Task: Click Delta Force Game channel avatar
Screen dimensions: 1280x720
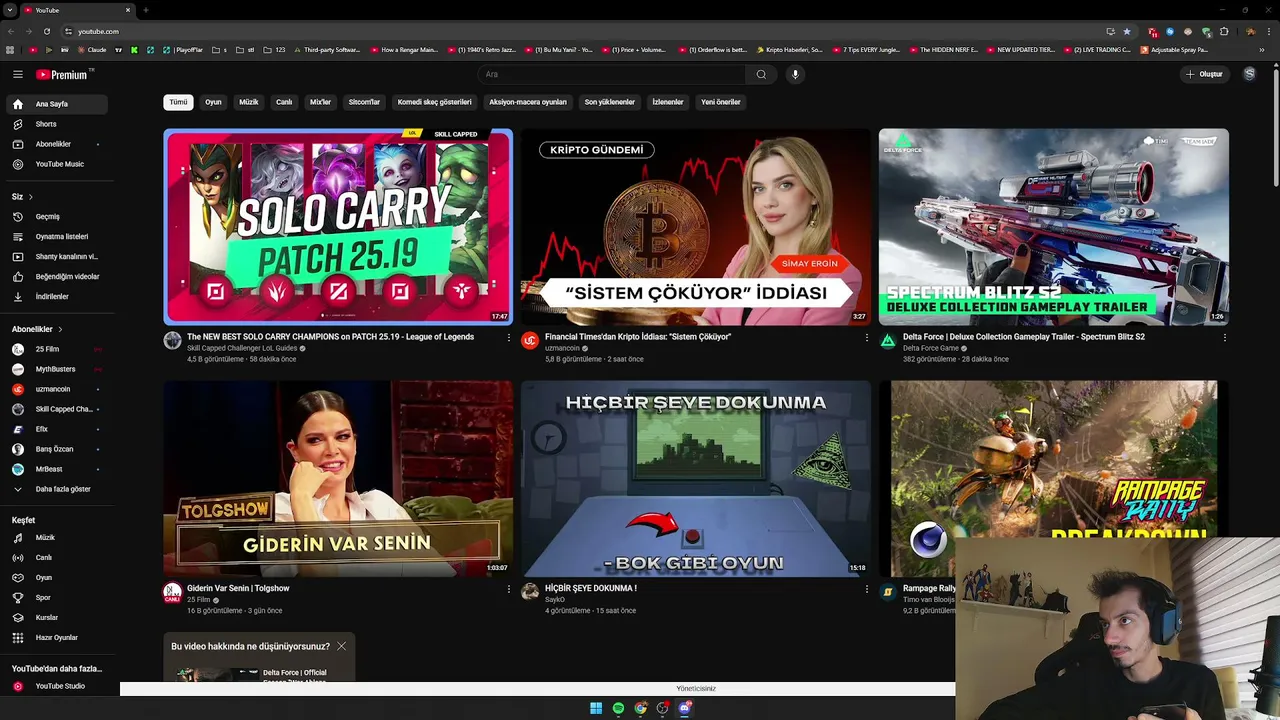Action: point(887,341)
